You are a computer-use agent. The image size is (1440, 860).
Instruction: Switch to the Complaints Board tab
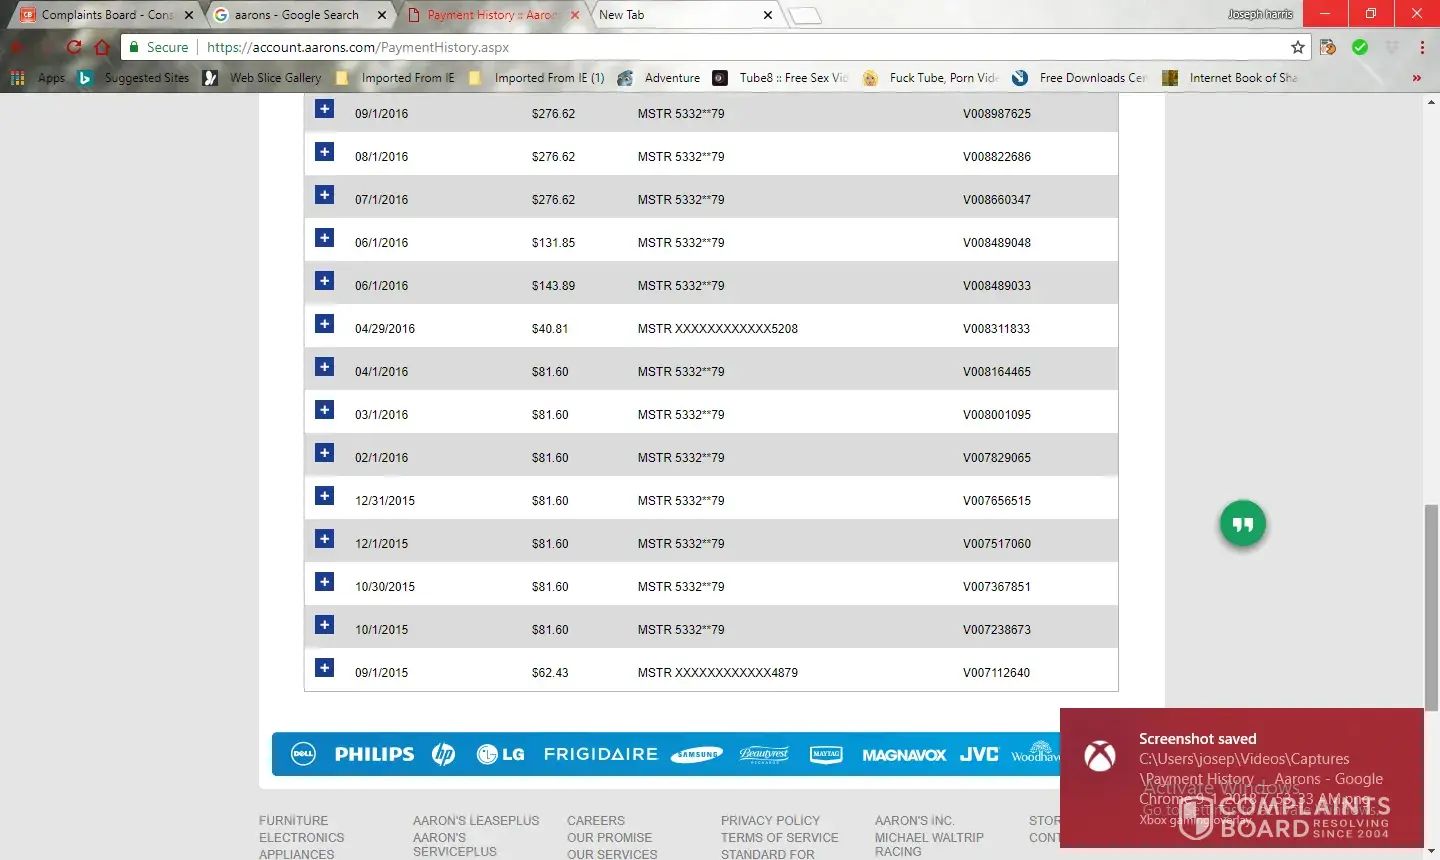tap(105, 15)
